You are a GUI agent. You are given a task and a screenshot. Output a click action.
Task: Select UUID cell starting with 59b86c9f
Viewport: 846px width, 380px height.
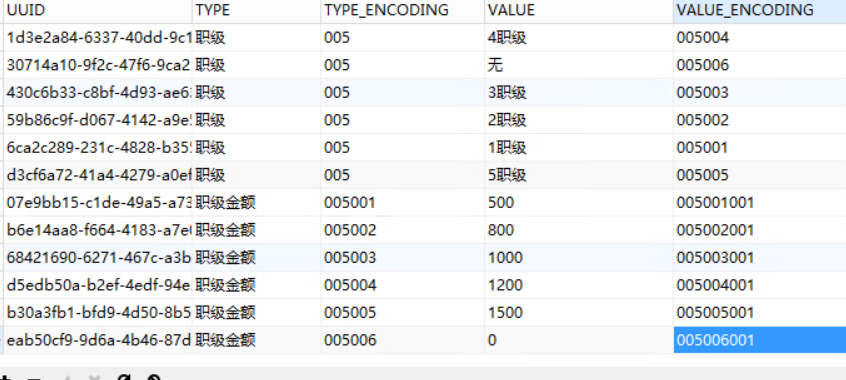(98, 120)
